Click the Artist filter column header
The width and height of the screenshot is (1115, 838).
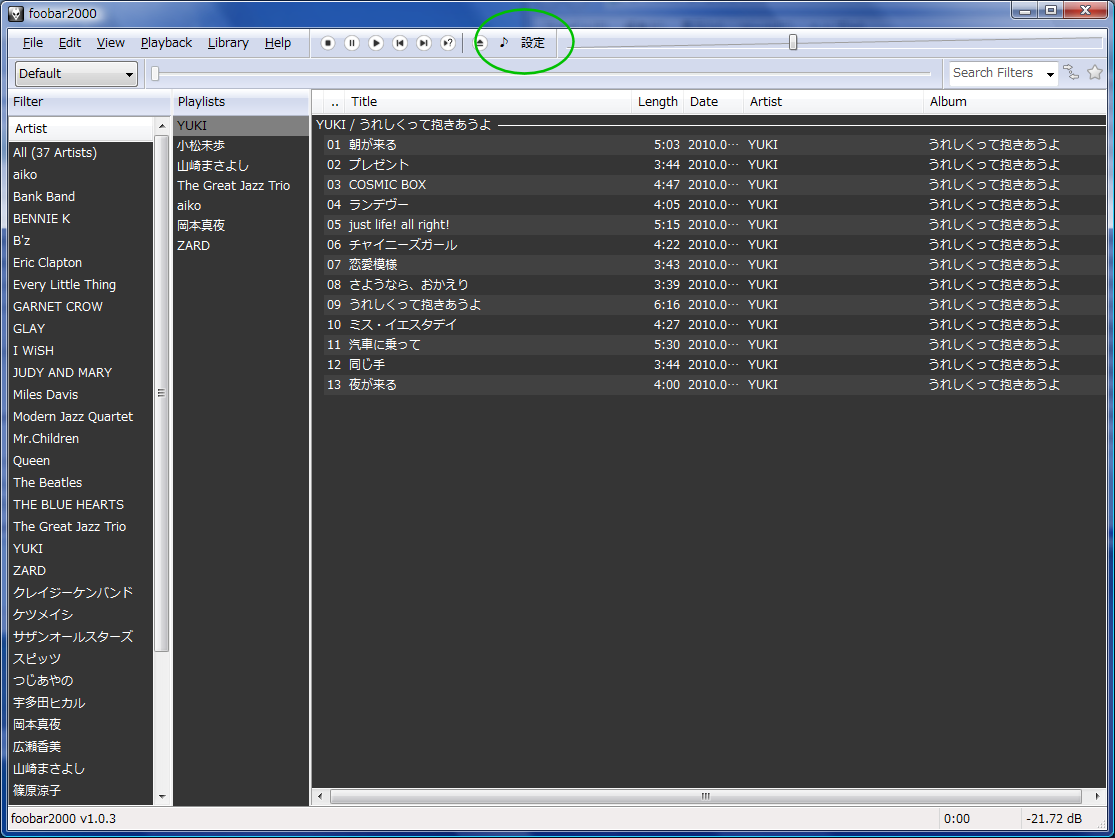(x=81, y=129)
